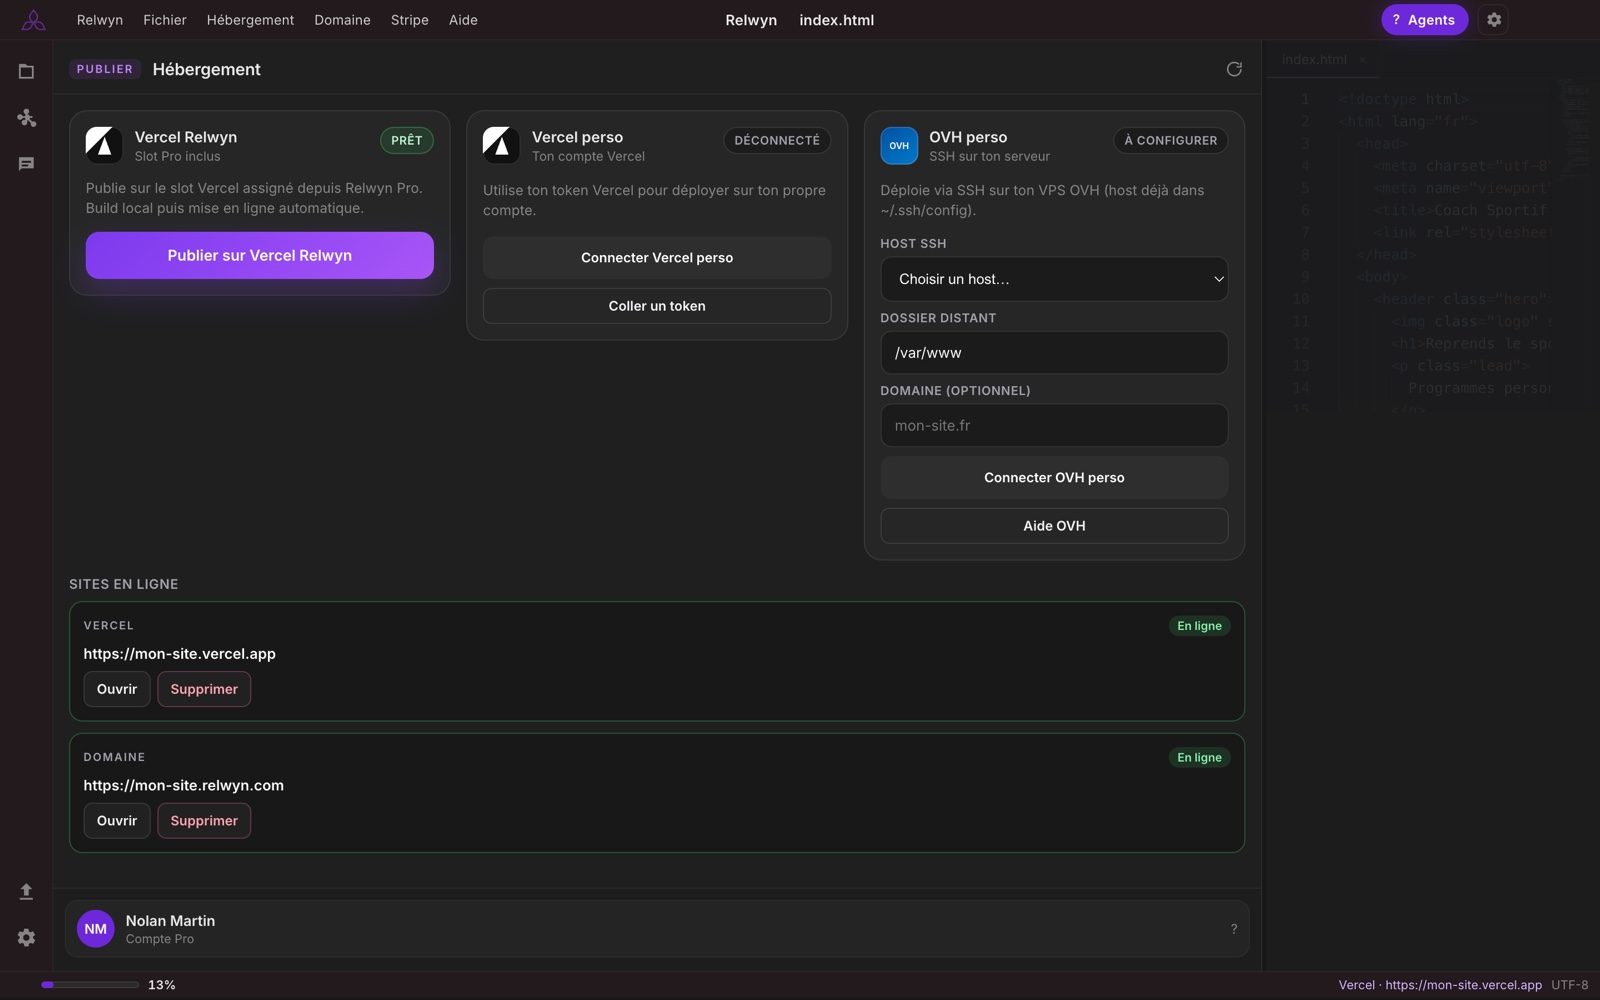This screenshot has height=1000, width=1600.
Task: Click the Nolan Martin account name
Action: 170,921
